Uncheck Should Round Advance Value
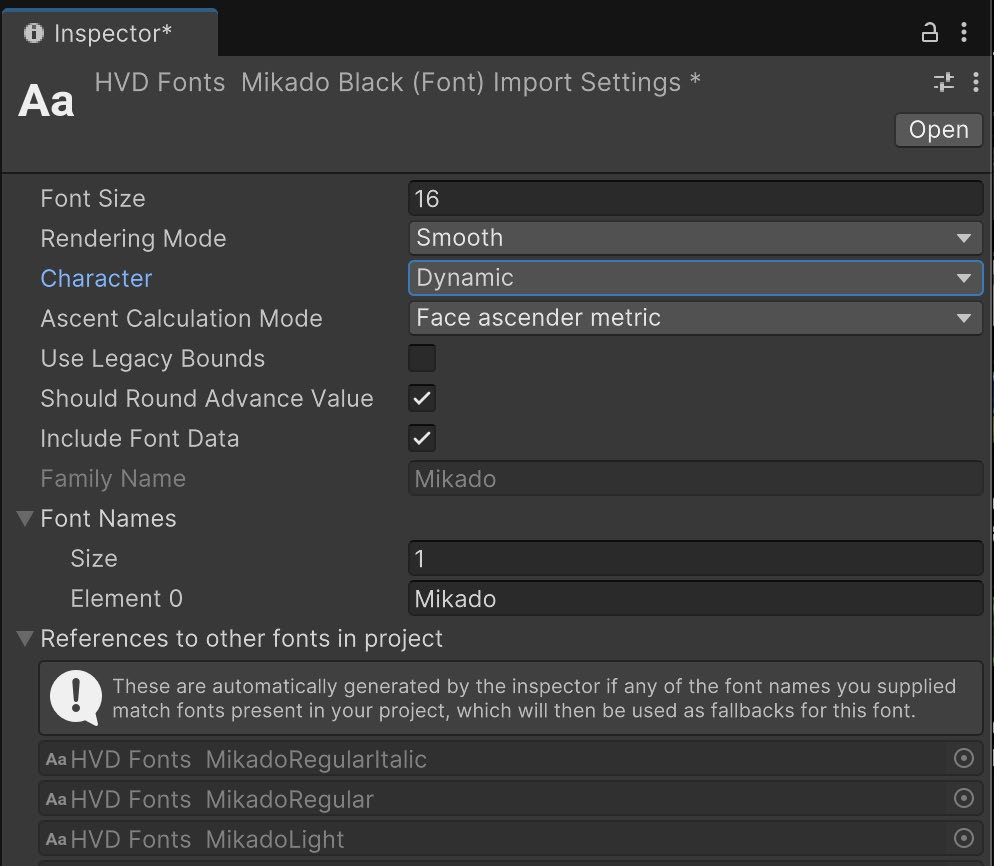Screen dimensions: 994x866 [x=422, y=398]
